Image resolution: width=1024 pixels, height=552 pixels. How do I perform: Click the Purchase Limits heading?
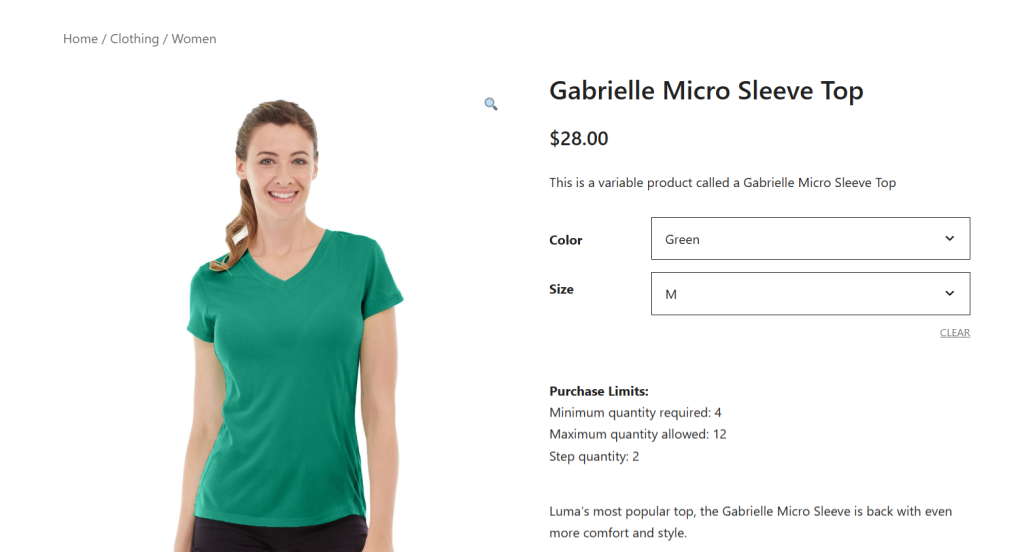[x=599, y=391]
